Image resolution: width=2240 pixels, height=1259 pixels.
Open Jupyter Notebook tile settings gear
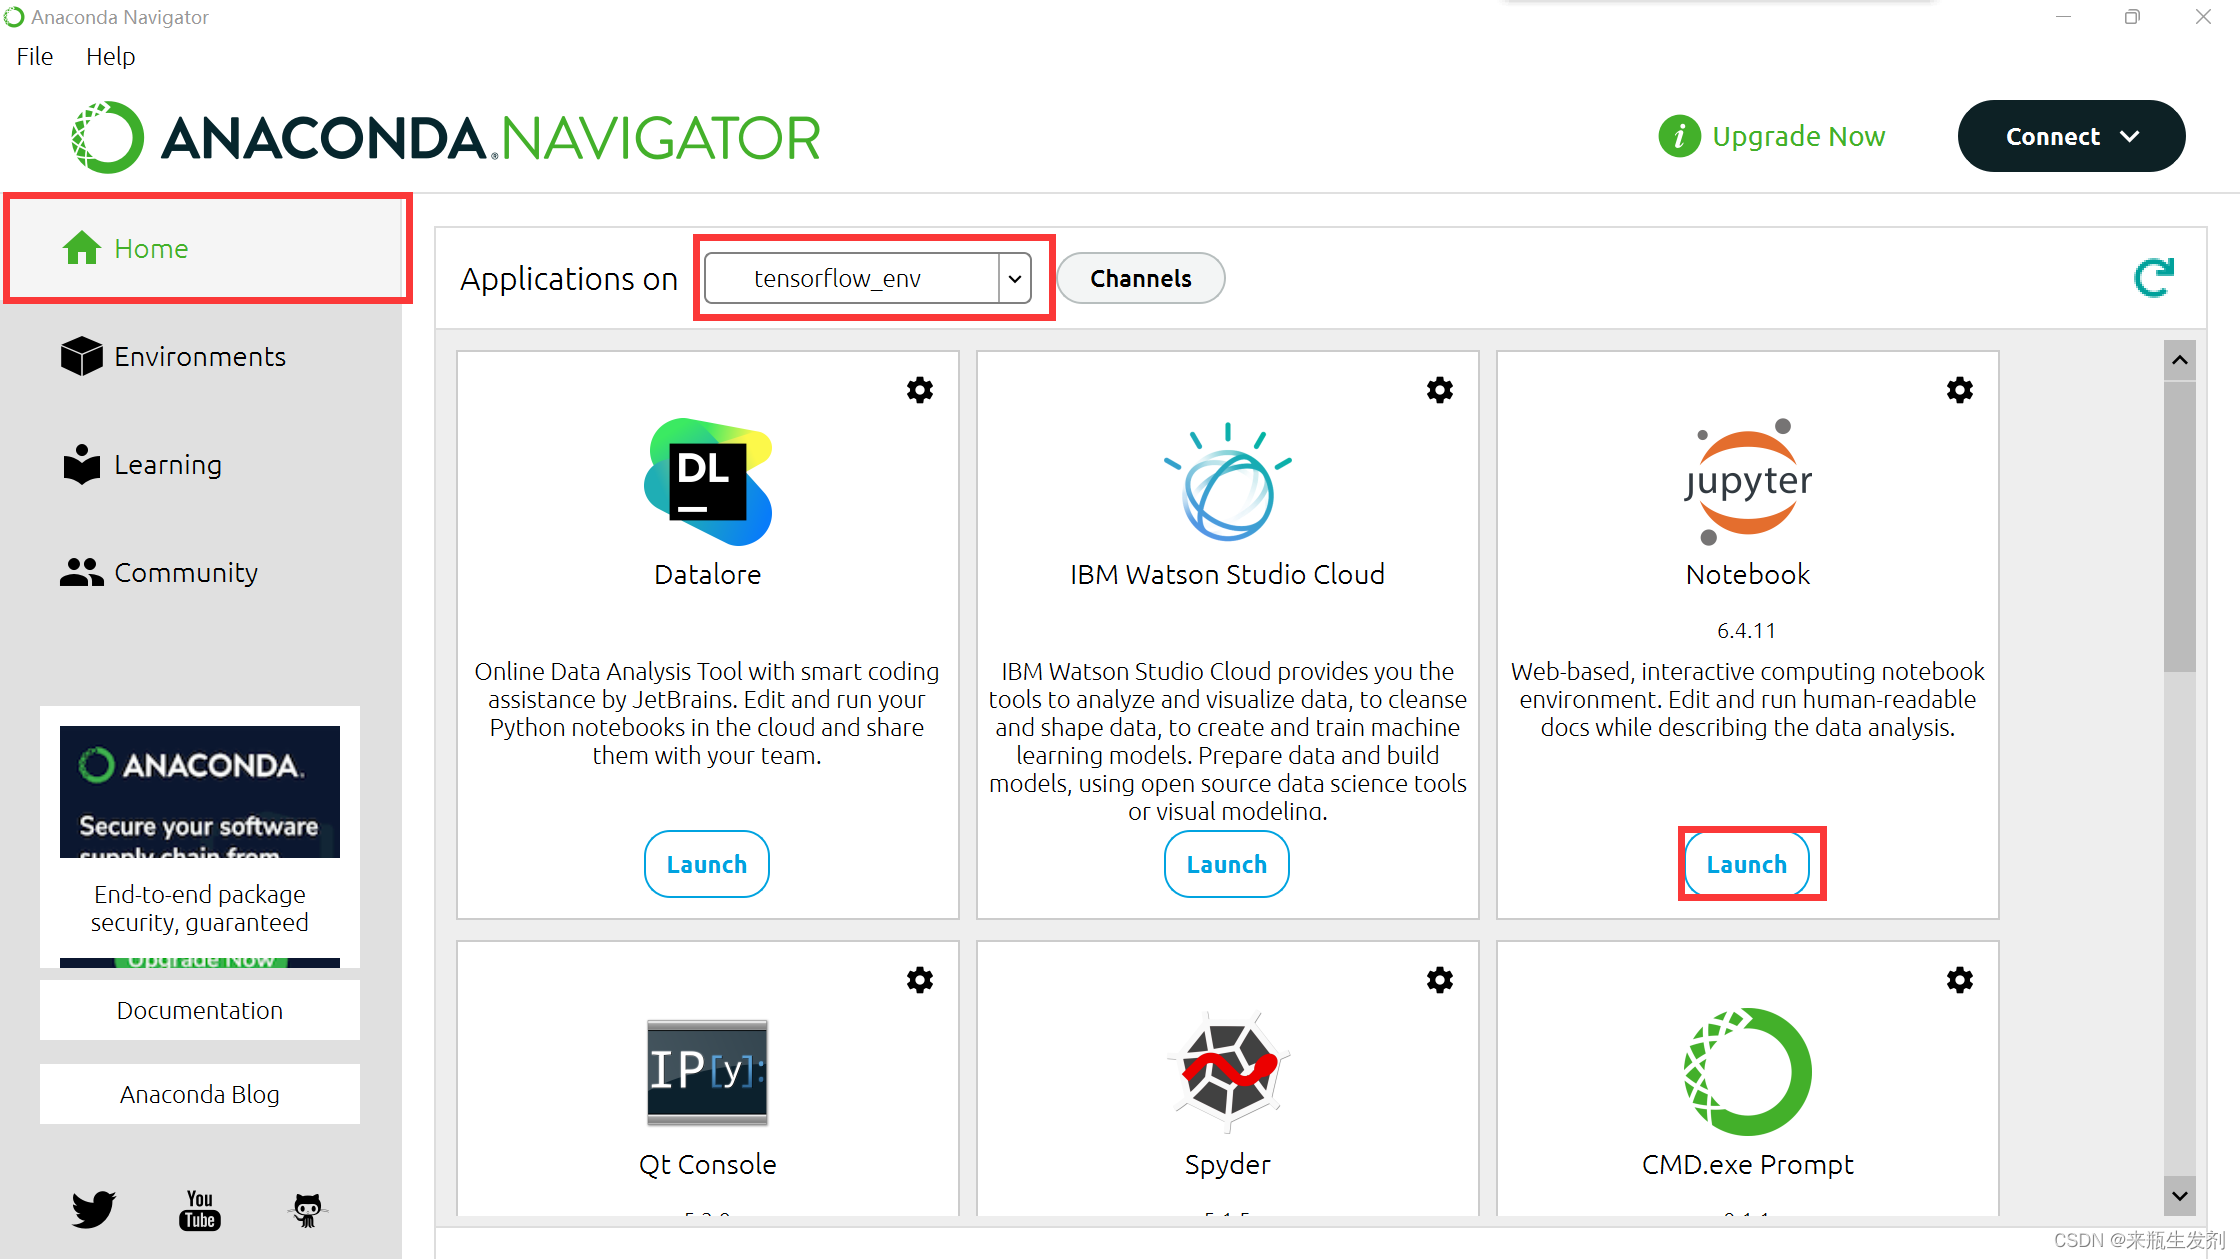(1960, 390)
